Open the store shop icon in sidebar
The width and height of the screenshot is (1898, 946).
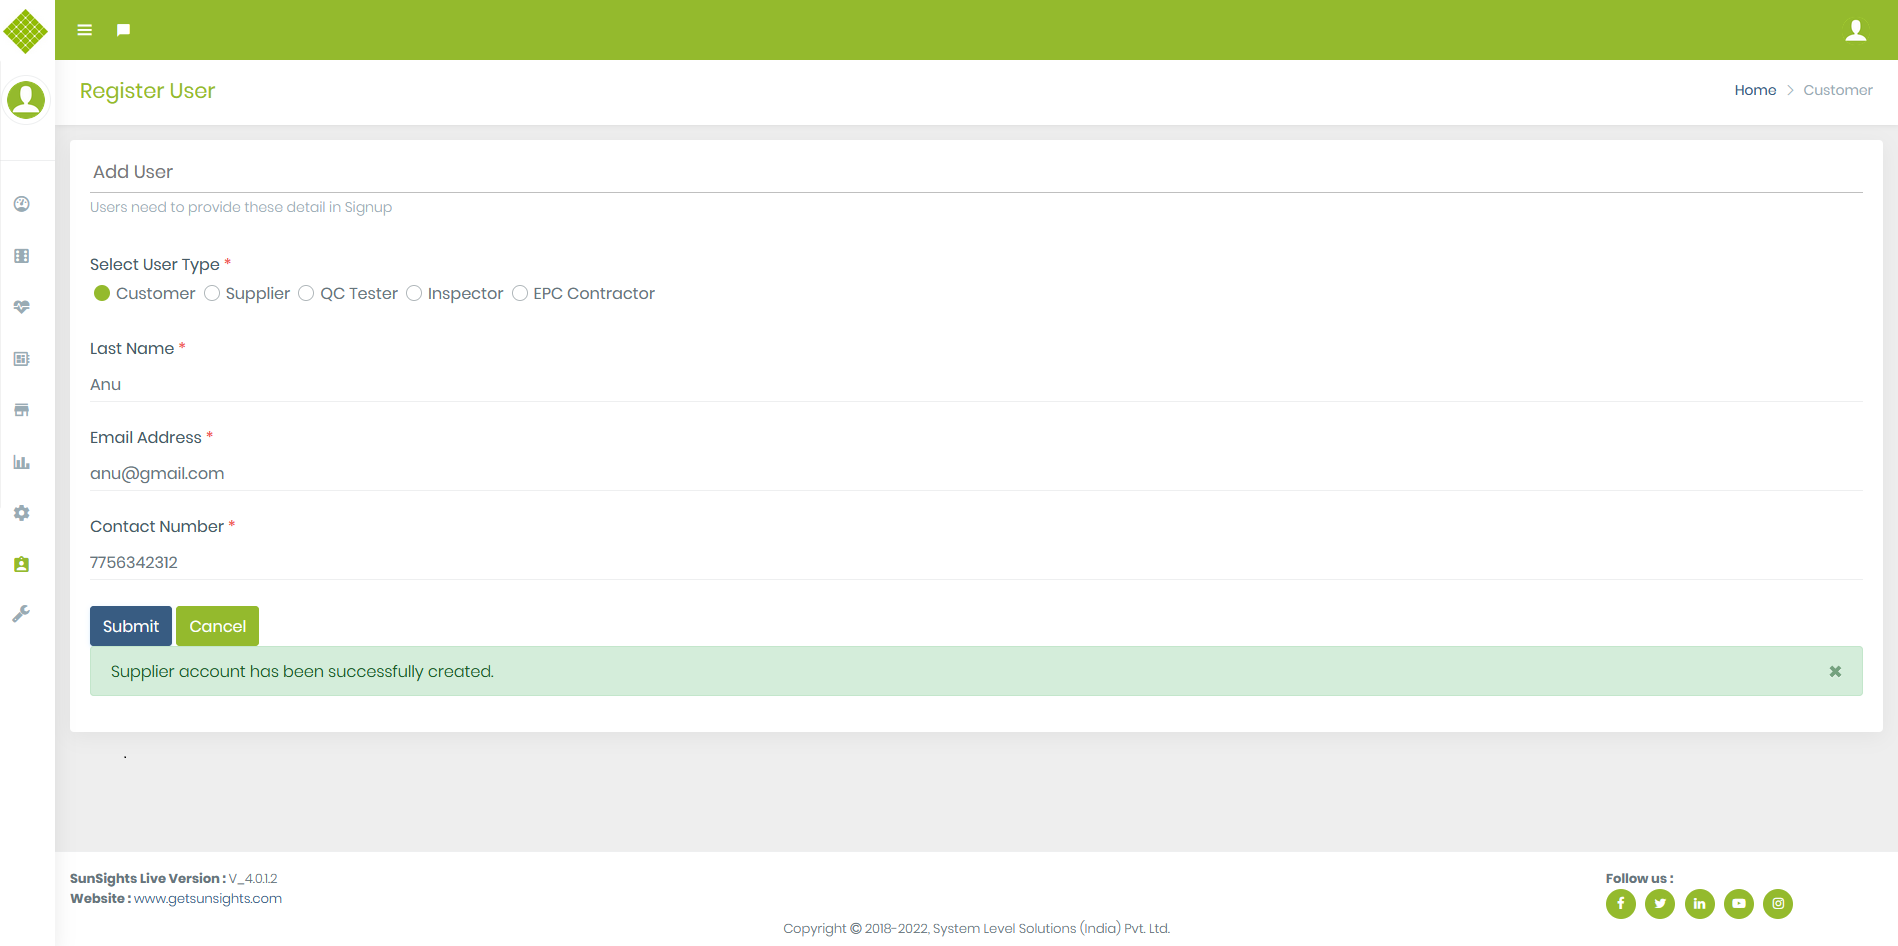click(22, 410)
